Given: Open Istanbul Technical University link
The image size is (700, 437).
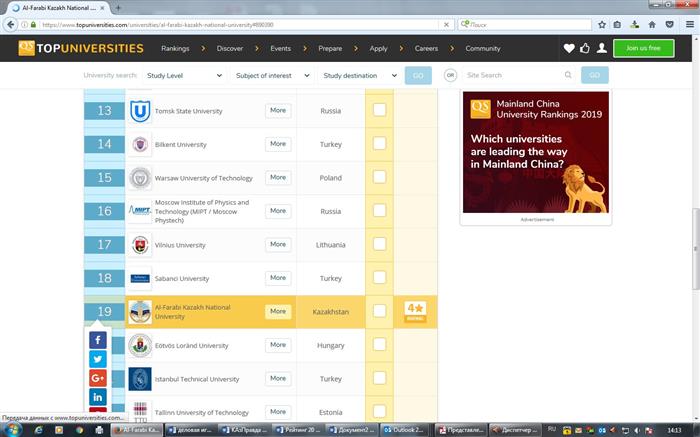Looking at the screenshot, I should pyautogui.click(x=197, y=379).
